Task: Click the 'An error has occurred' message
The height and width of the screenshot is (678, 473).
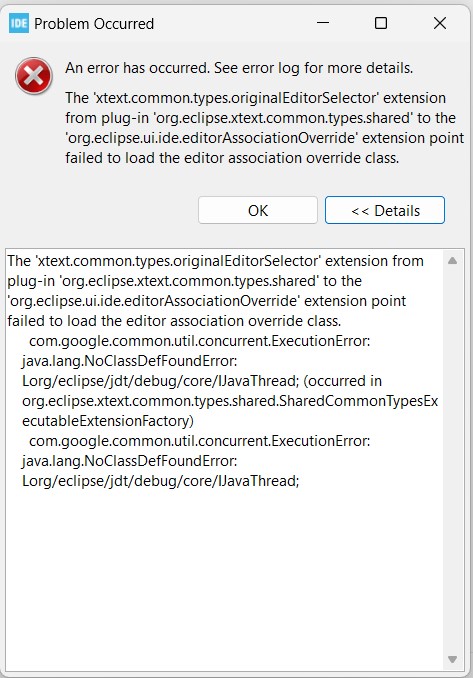Action: (x=239, y=68)
